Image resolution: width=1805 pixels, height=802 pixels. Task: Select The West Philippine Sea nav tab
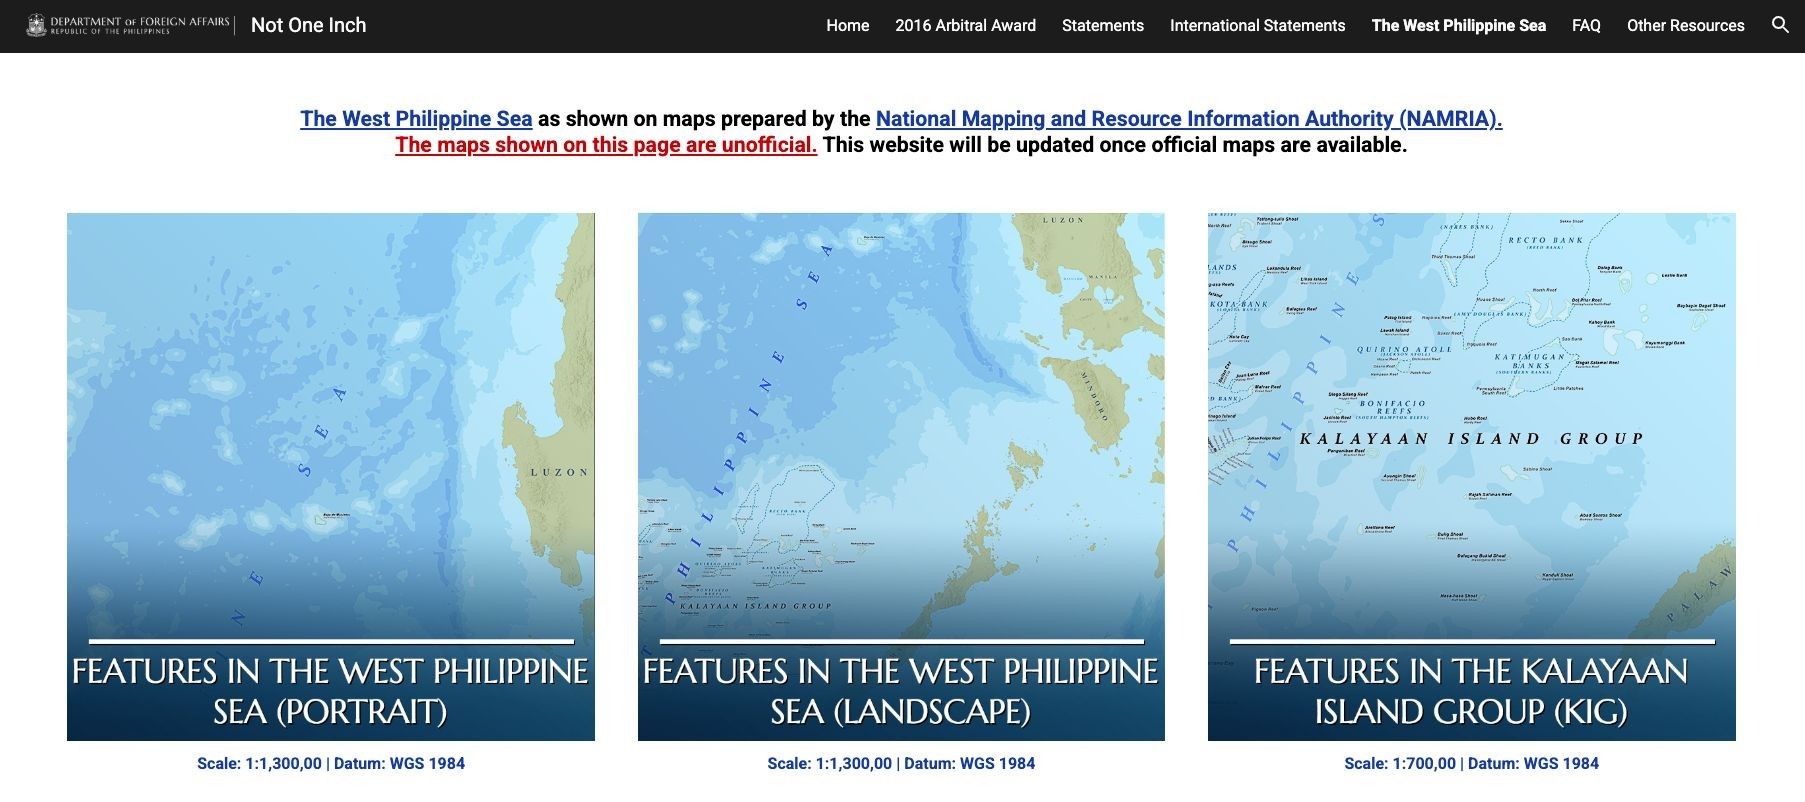(1458, 26)
